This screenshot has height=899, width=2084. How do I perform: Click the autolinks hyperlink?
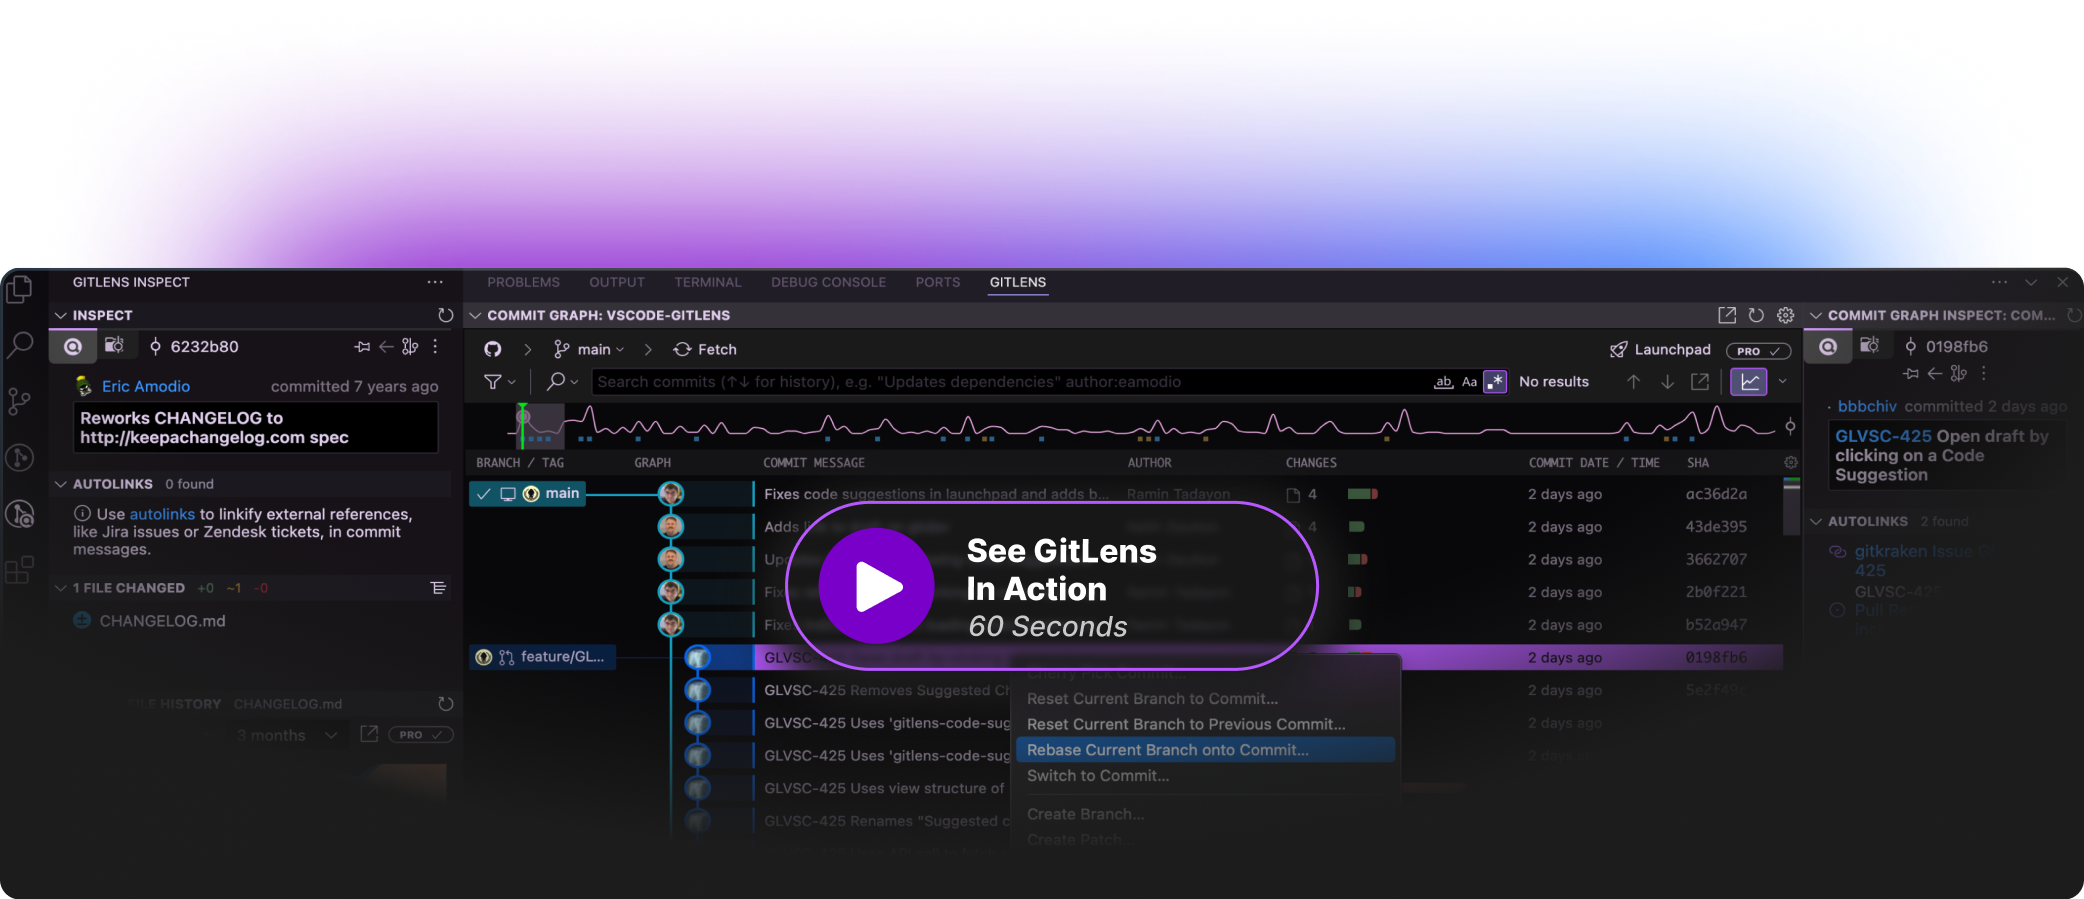click(162, 514)
